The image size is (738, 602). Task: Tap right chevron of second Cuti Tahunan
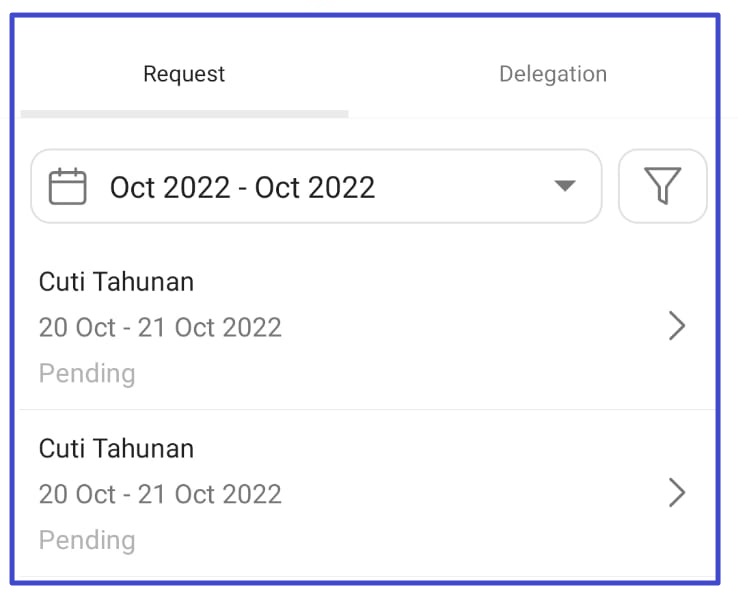[677, 493]
